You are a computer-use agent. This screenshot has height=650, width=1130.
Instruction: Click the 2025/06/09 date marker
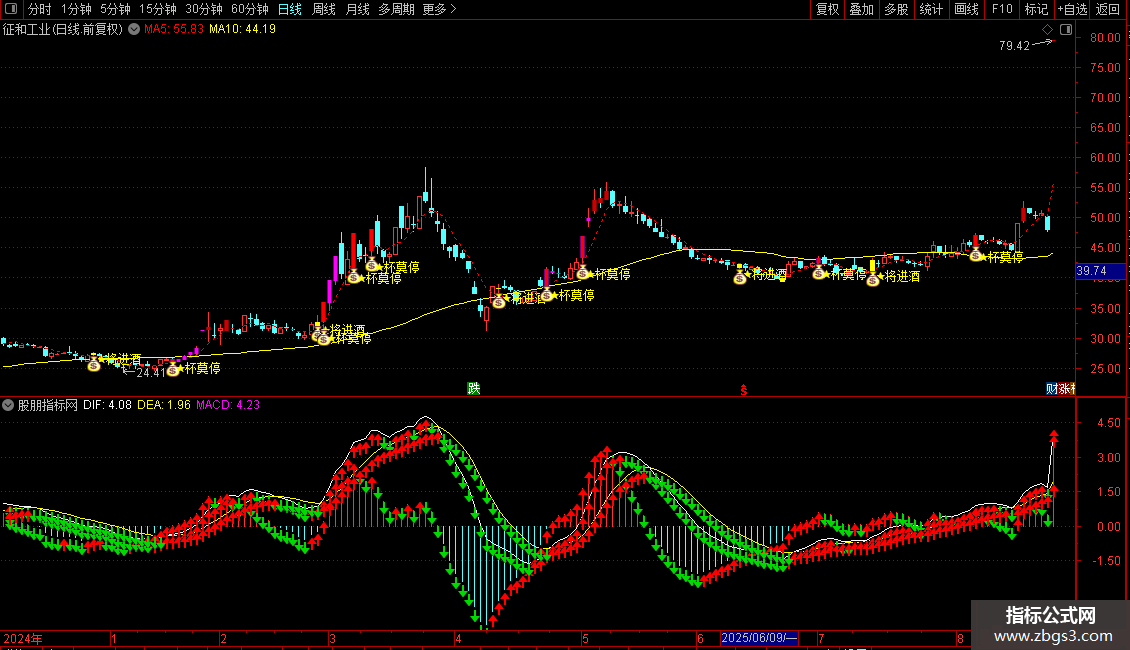(x=760, y=638)
